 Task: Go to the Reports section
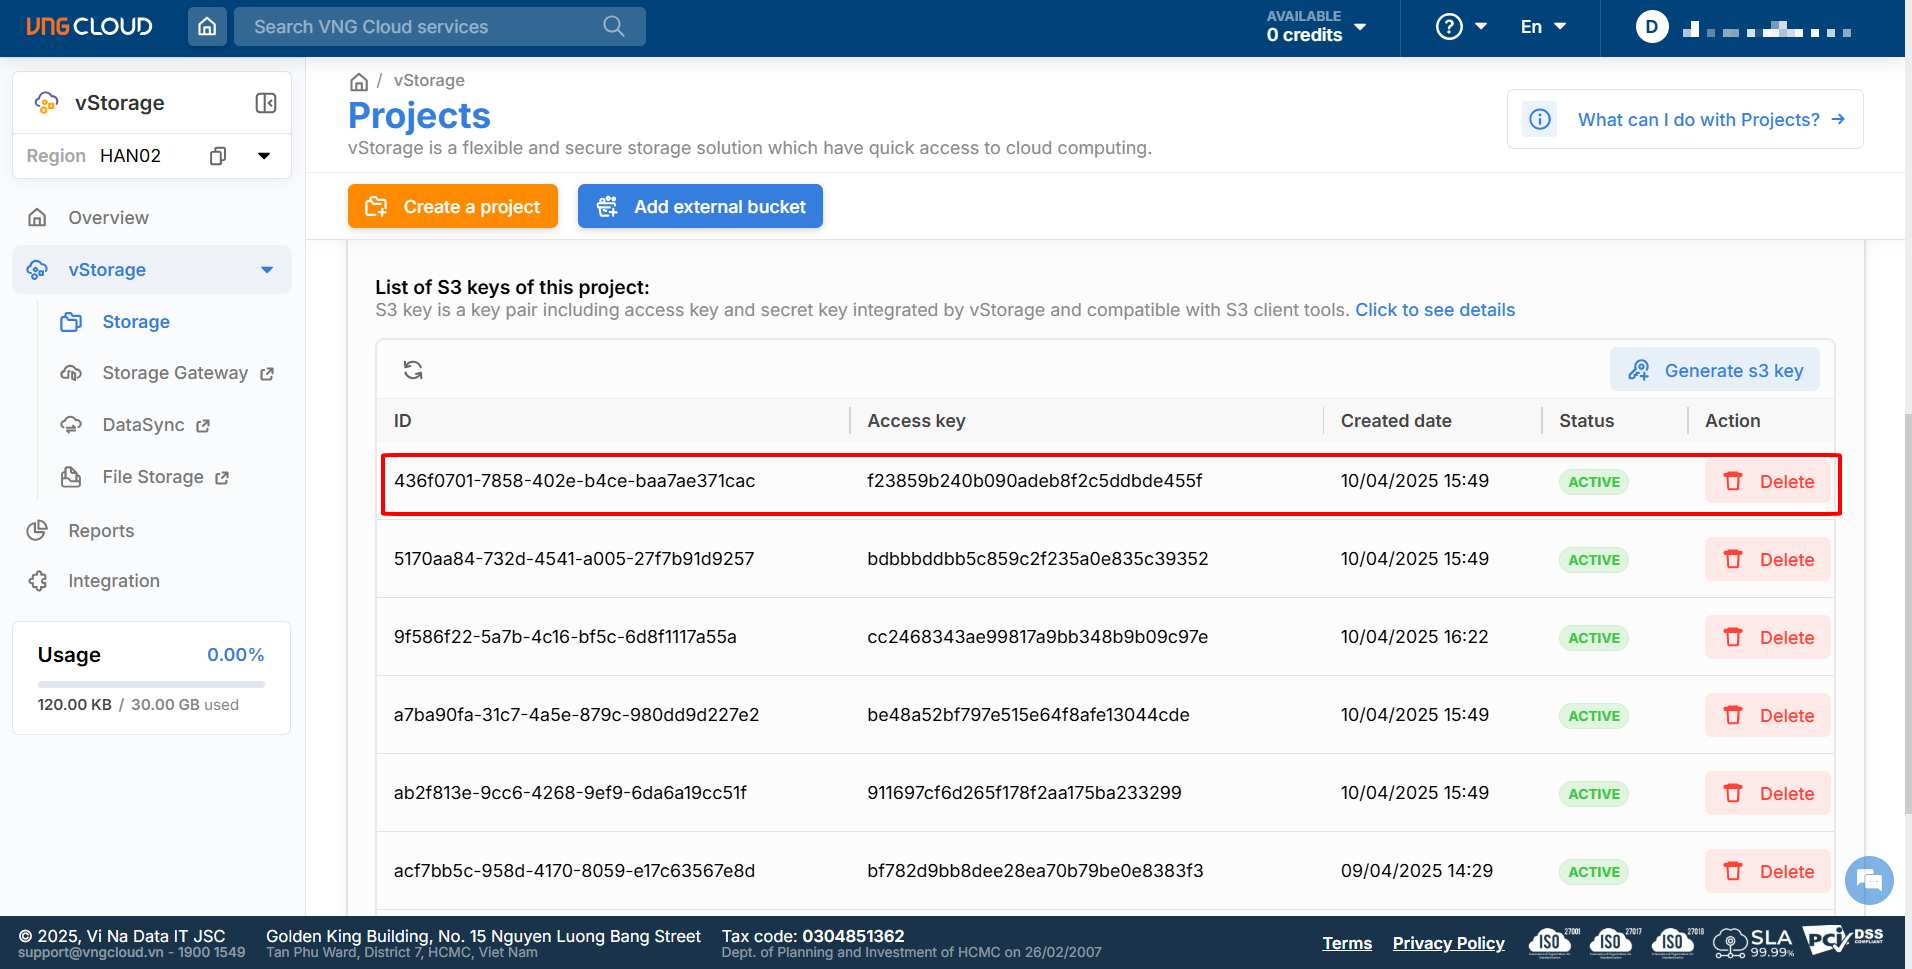click(101, 531)
